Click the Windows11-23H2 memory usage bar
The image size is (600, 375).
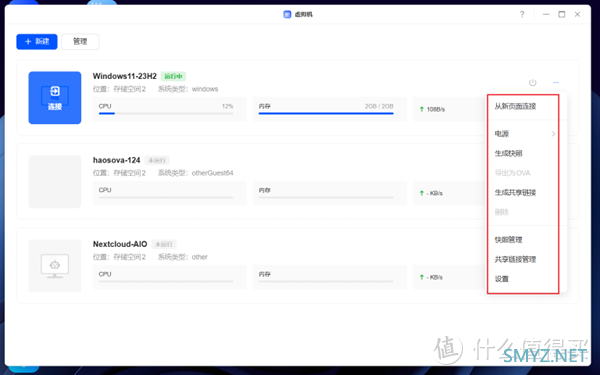point(326,113)
